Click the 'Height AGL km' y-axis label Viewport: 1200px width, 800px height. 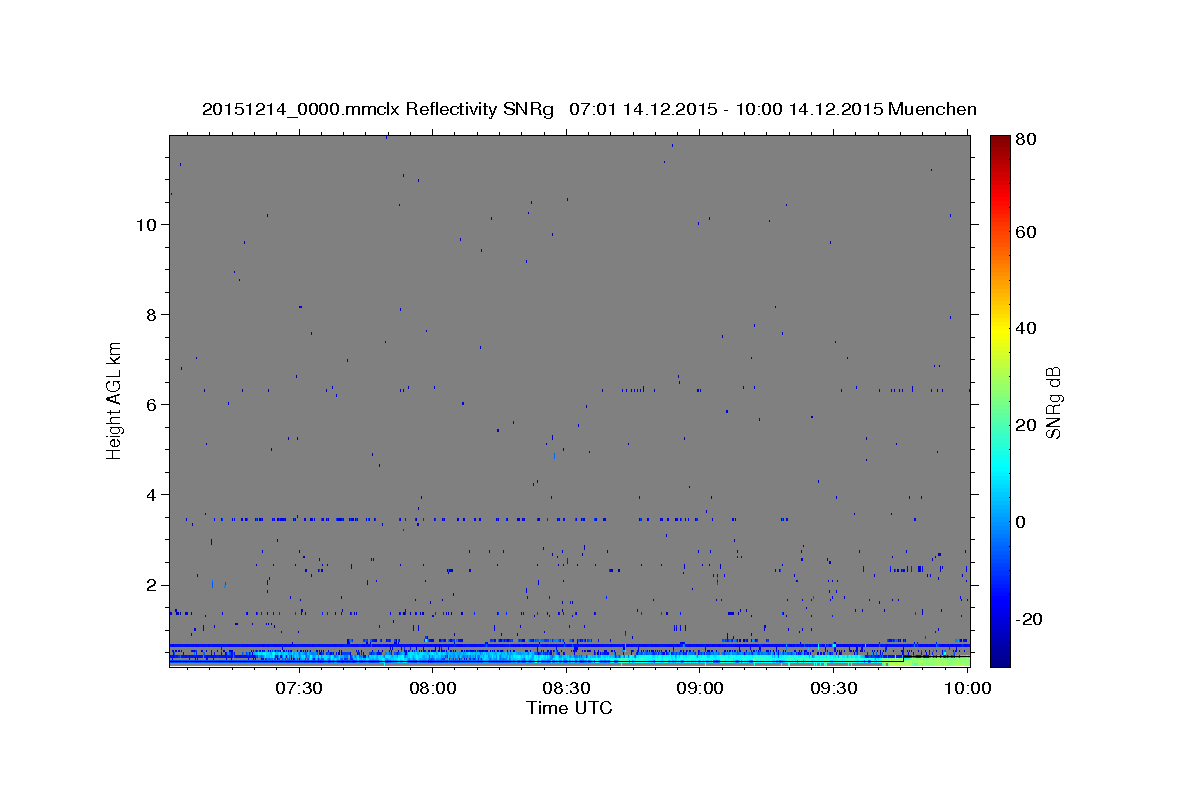point(114,400)
